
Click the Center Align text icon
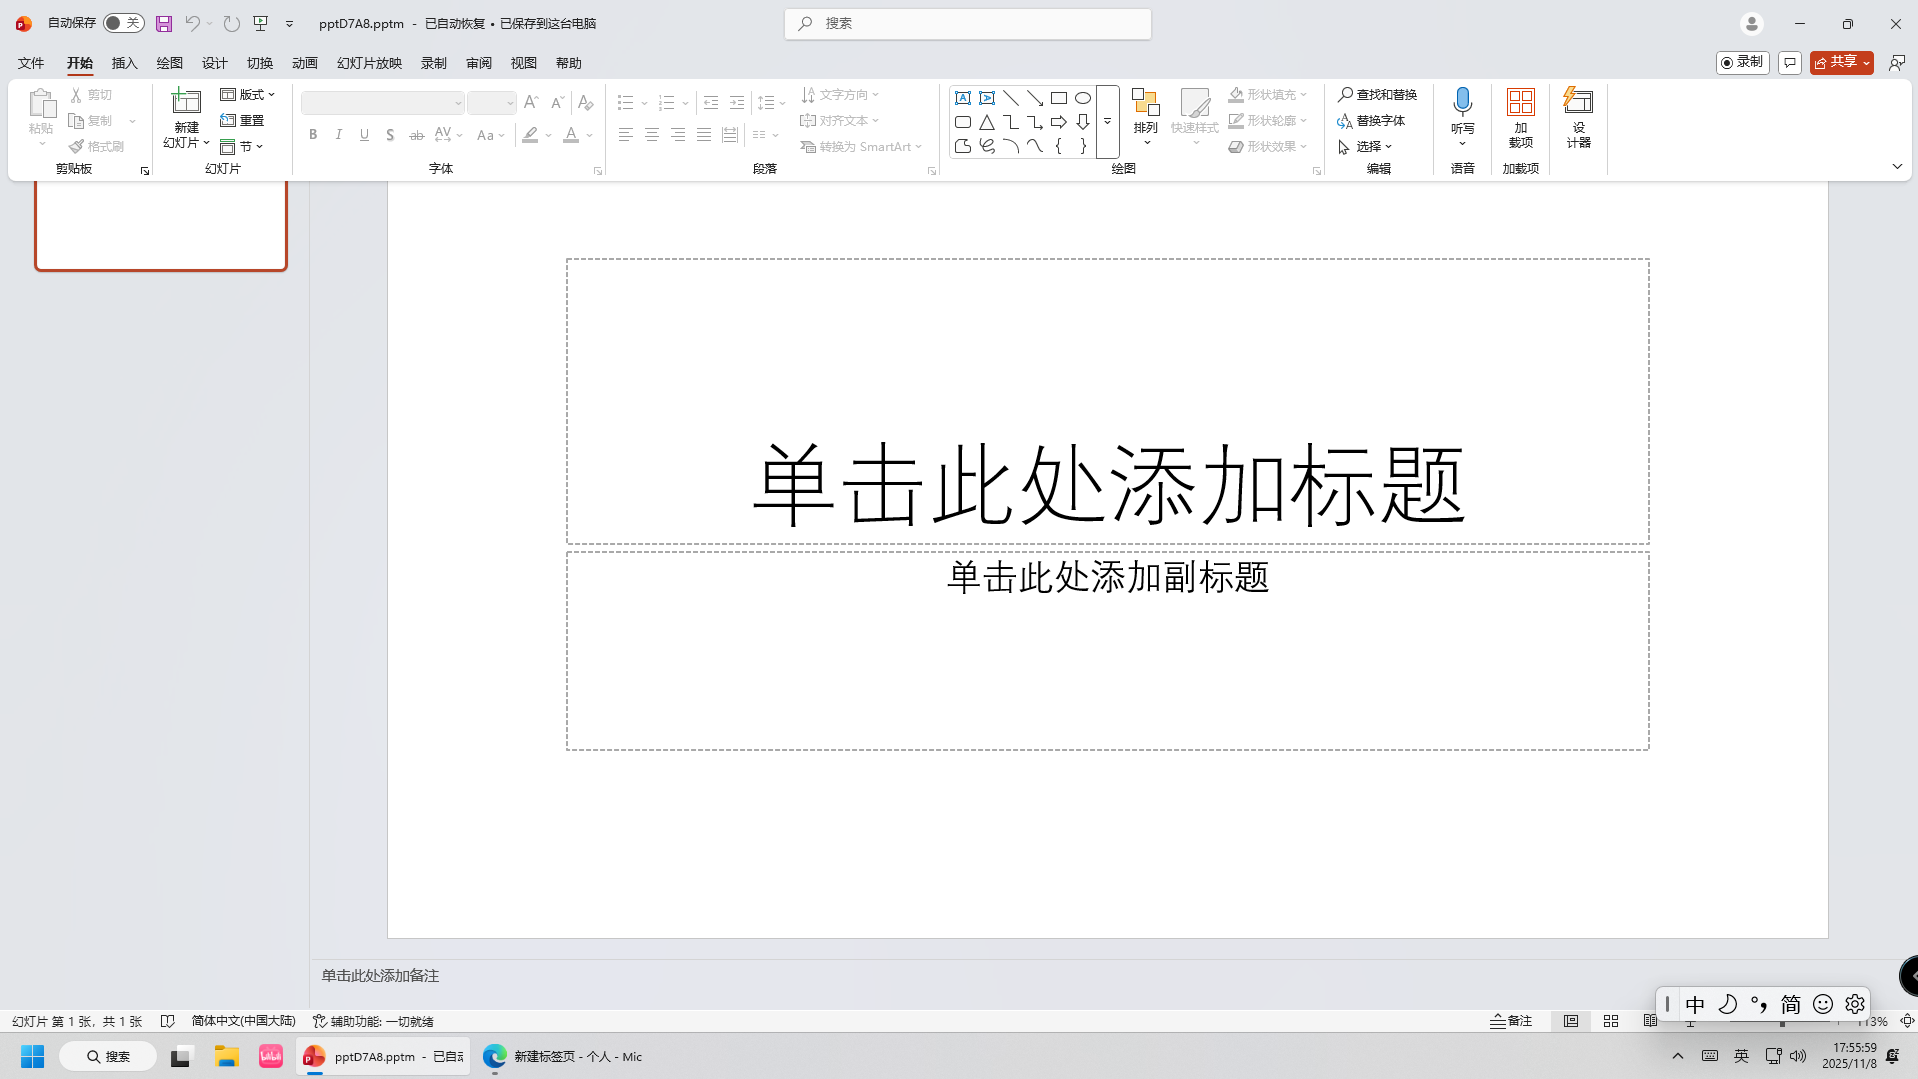(652, 134)
